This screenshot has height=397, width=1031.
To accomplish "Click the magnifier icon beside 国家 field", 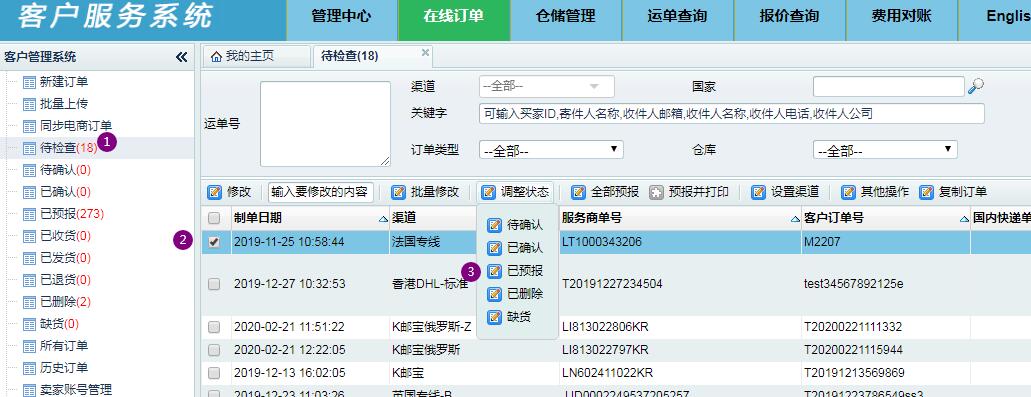I will [x=976, y=86].
